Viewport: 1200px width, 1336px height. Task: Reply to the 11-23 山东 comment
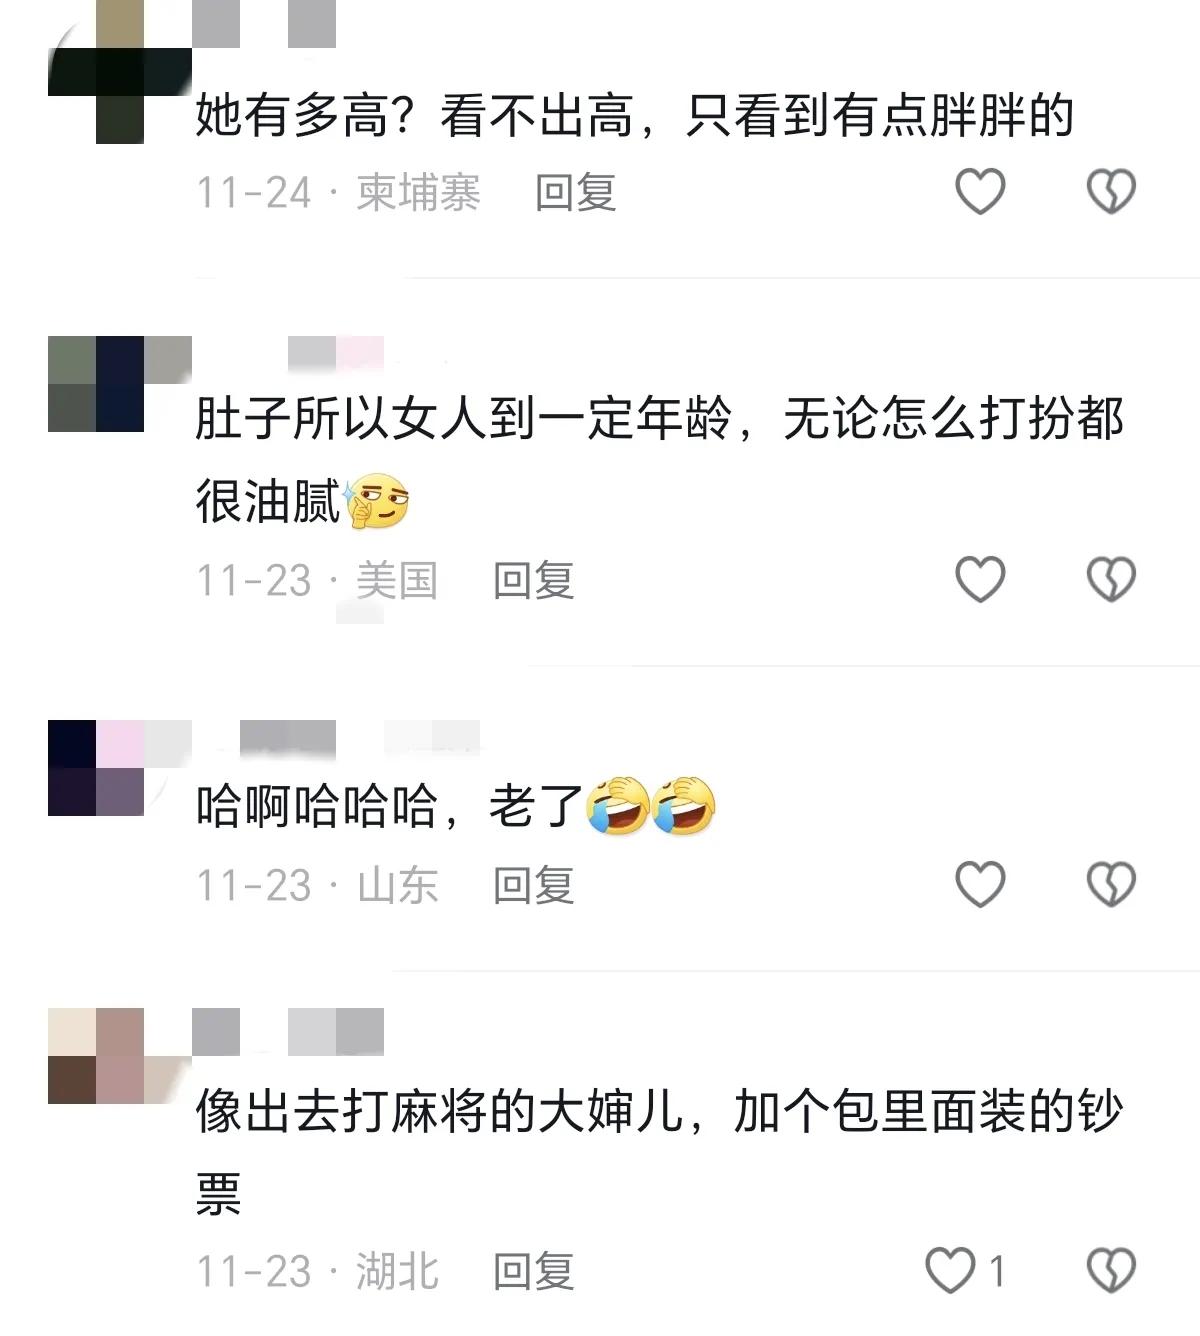tap(534, 885)
